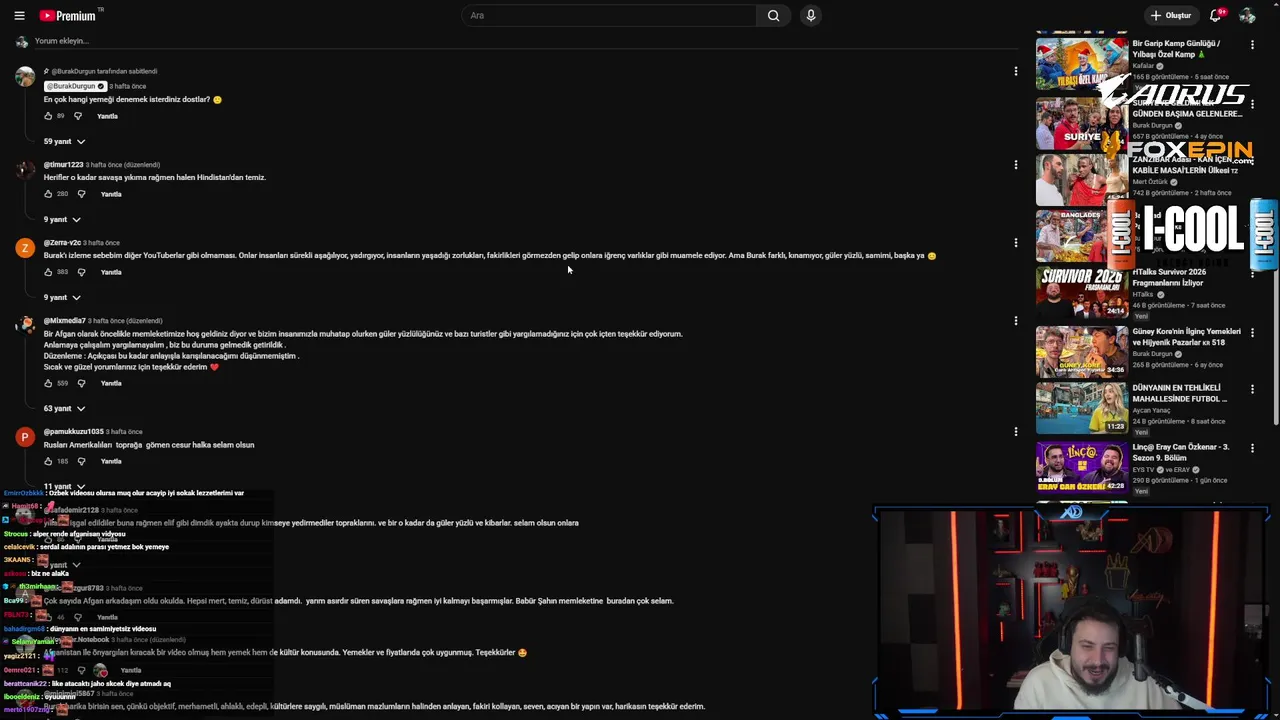Click Oluştur create button
This screenshot has width=1280, height=720.
[x=1170, y=15]
